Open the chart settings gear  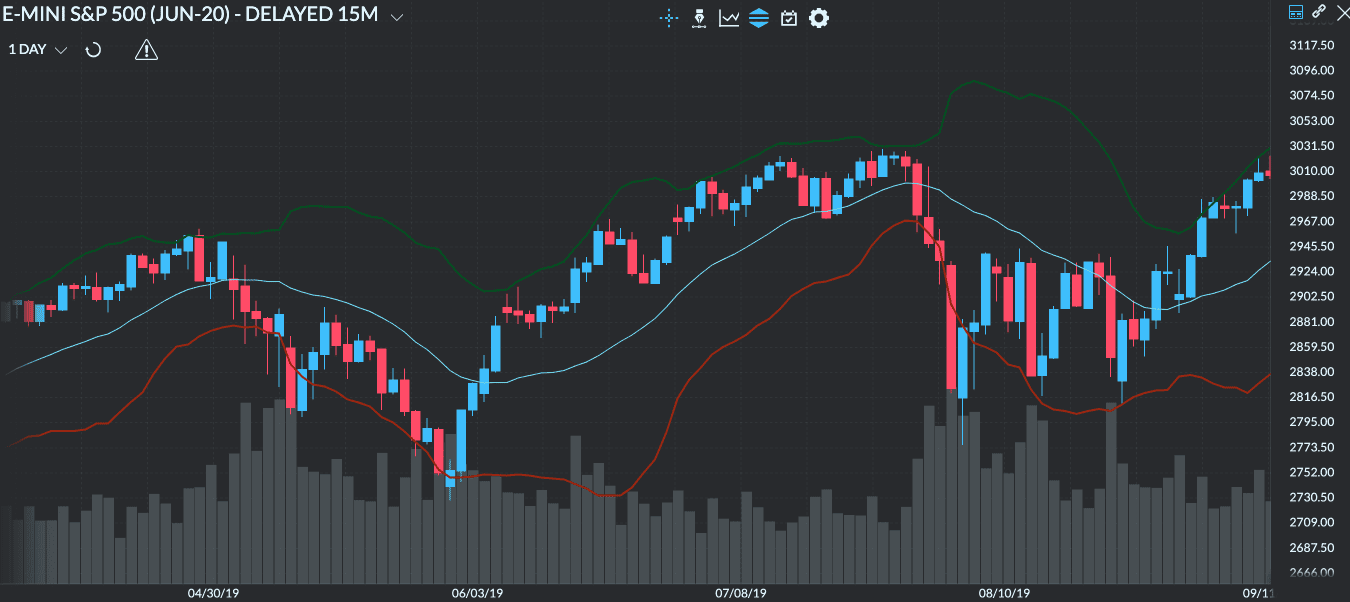pyautogui.click(x=818, y=17)
